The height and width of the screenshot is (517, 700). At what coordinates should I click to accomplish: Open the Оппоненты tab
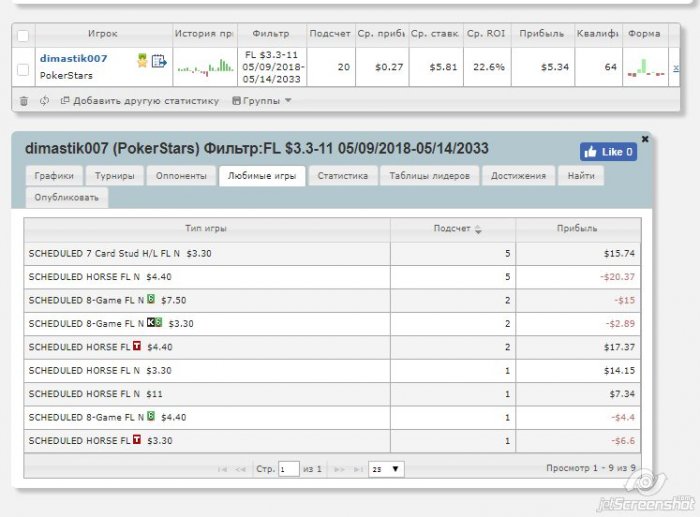coord(181,176)
